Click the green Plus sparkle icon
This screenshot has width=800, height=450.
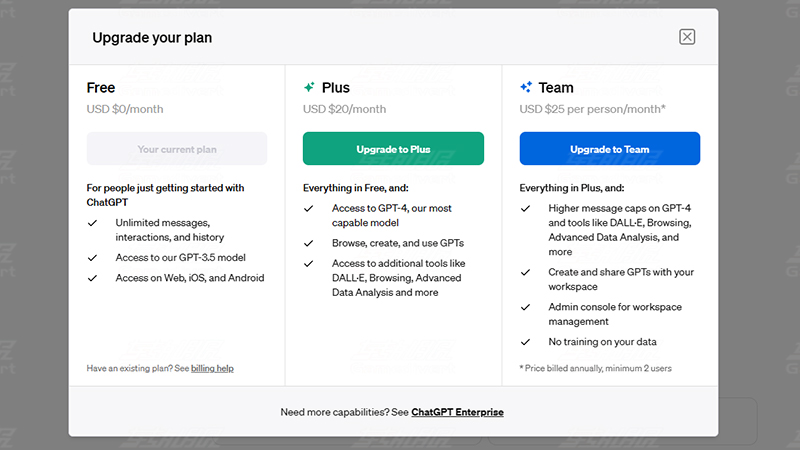(309, 87)
